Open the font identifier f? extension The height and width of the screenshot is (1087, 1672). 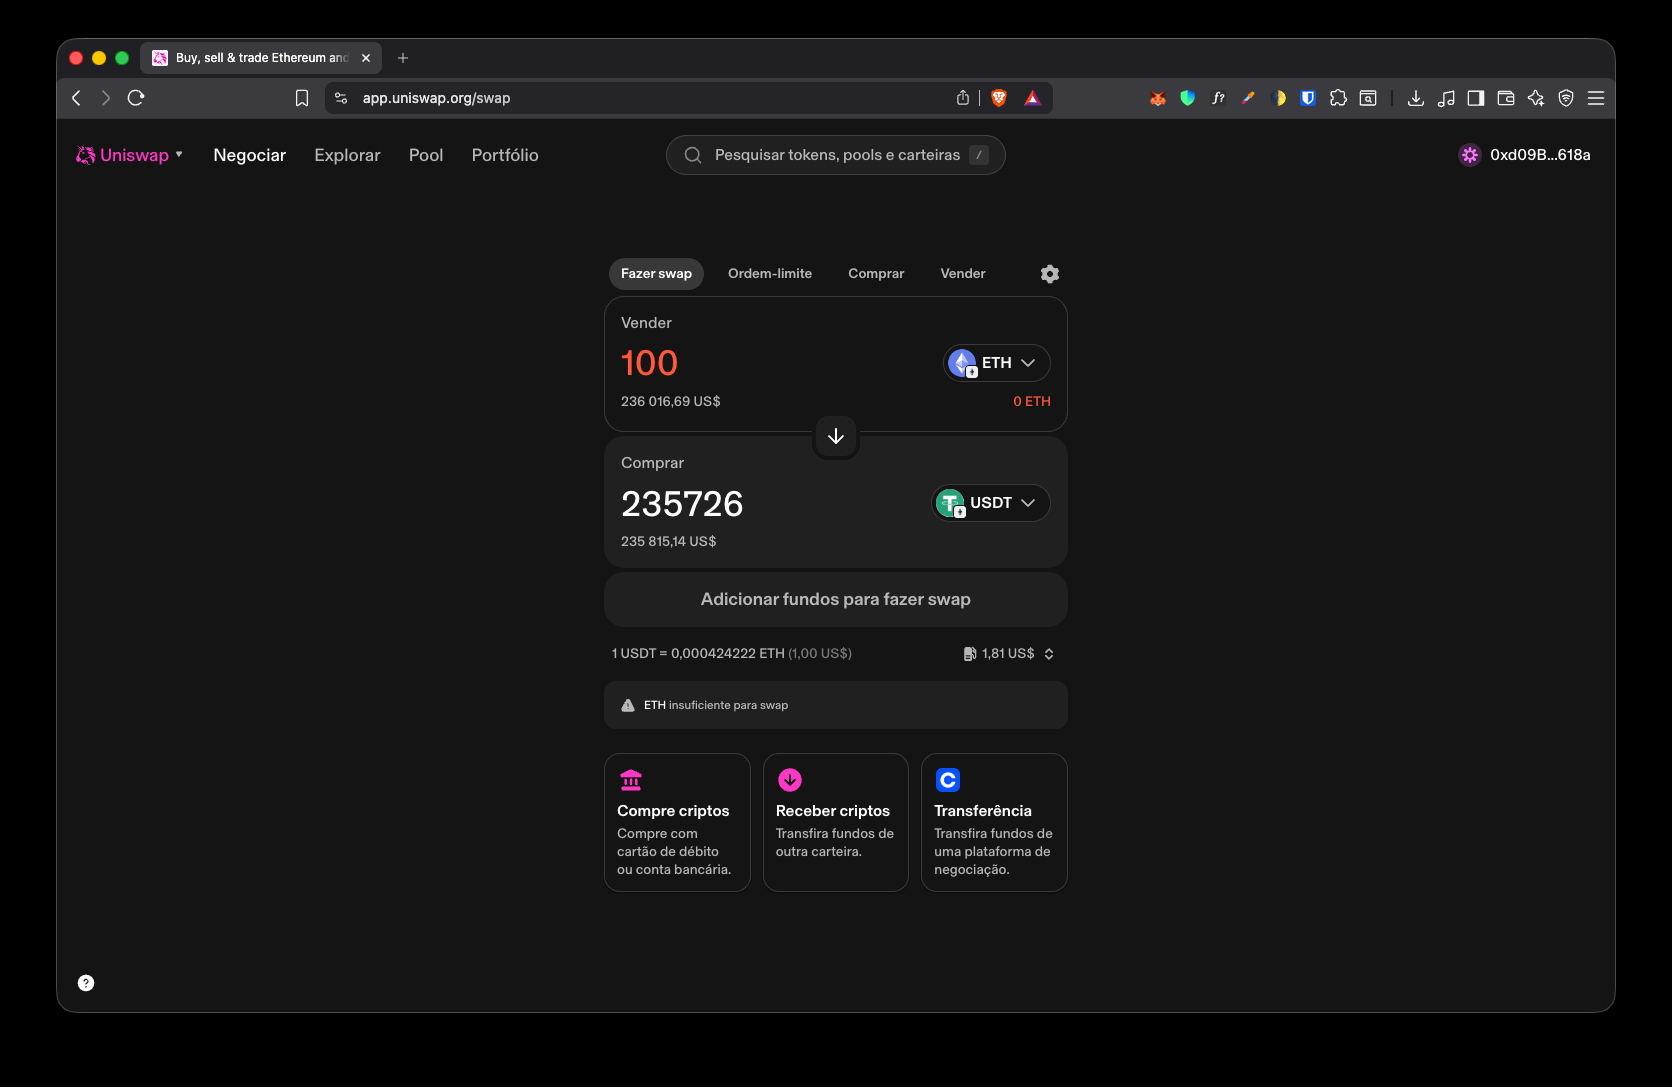pyautogui.click(x=1218, y=98)
